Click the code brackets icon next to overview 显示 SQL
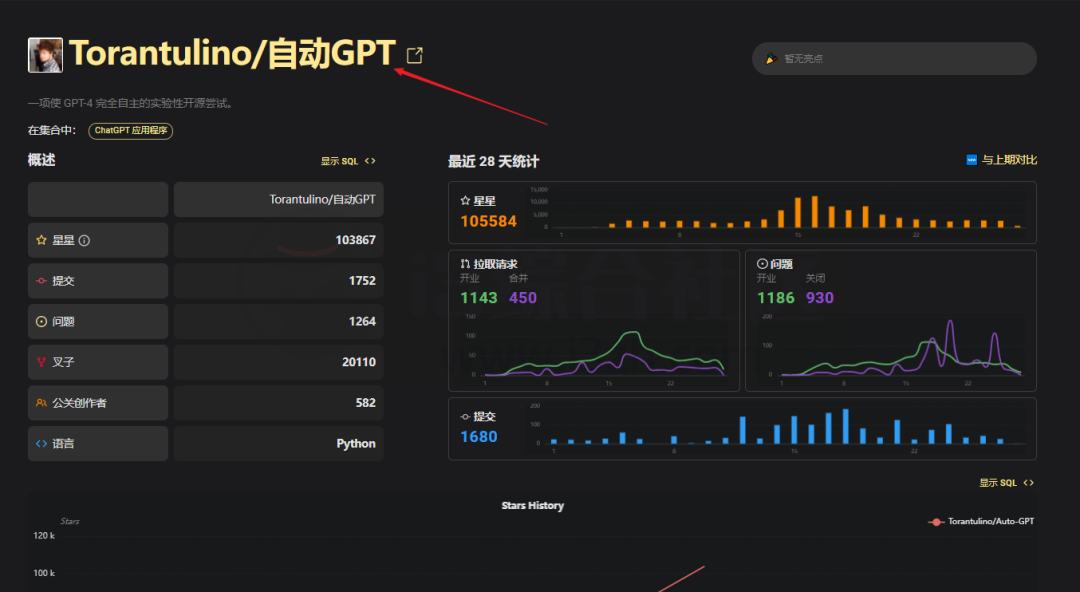Image resolution: width=1080 pixels, height=592 pixels. (x=370, y=161)
